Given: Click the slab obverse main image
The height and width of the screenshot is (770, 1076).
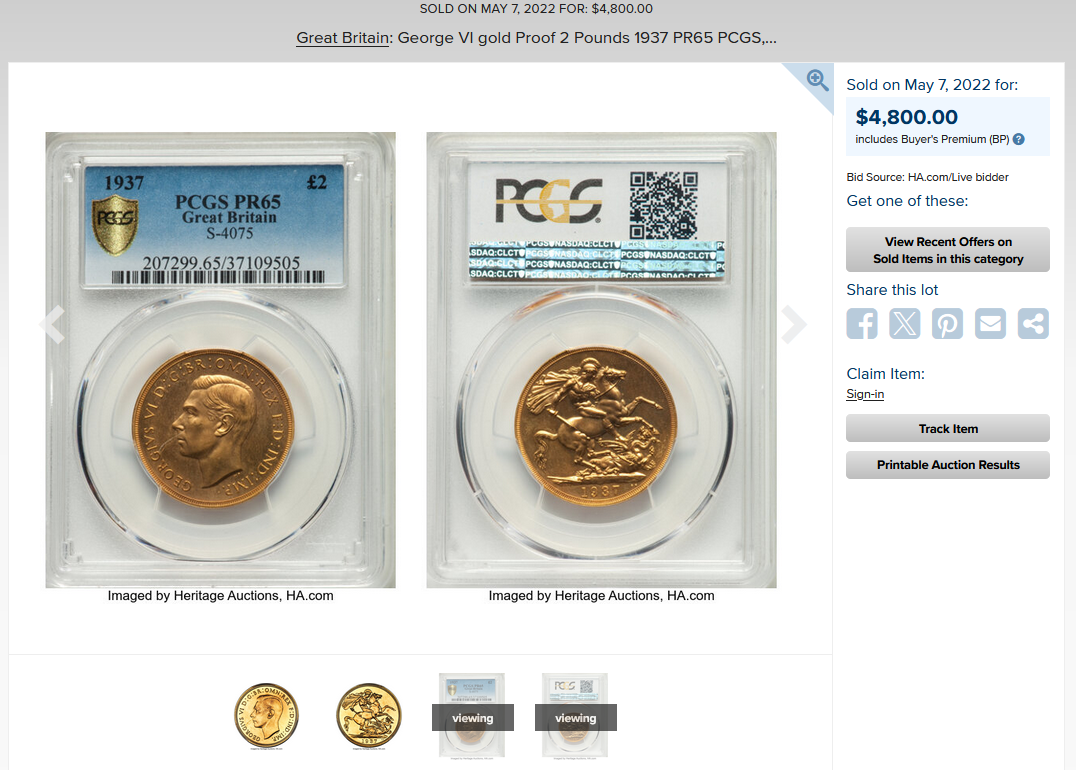Looking at the screenshot, I should pos(220,360).
